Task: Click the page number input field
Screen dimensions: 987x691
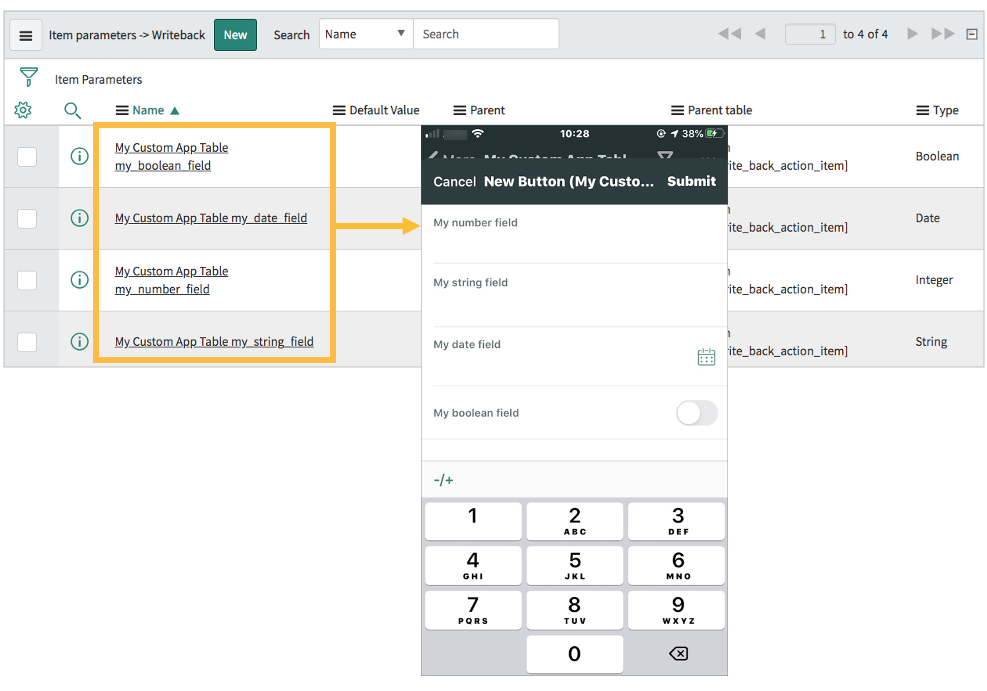Action: 810,33
